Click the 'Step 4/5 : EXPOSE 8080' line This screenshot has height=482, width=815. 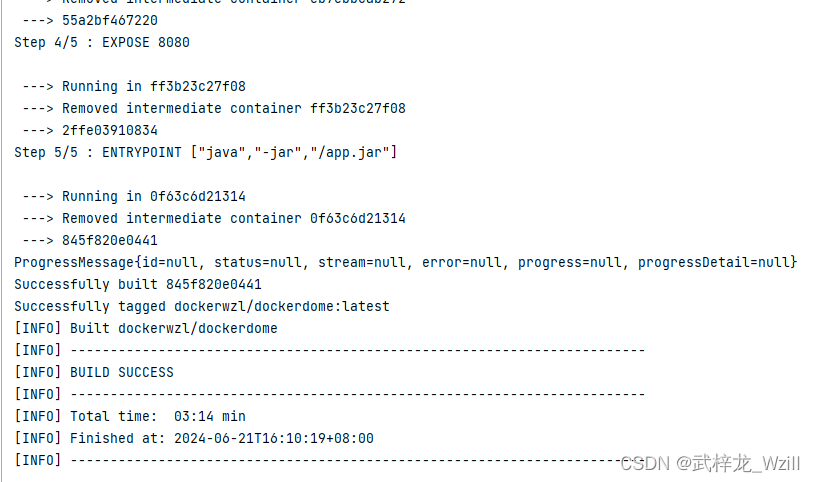coord(102,42)
